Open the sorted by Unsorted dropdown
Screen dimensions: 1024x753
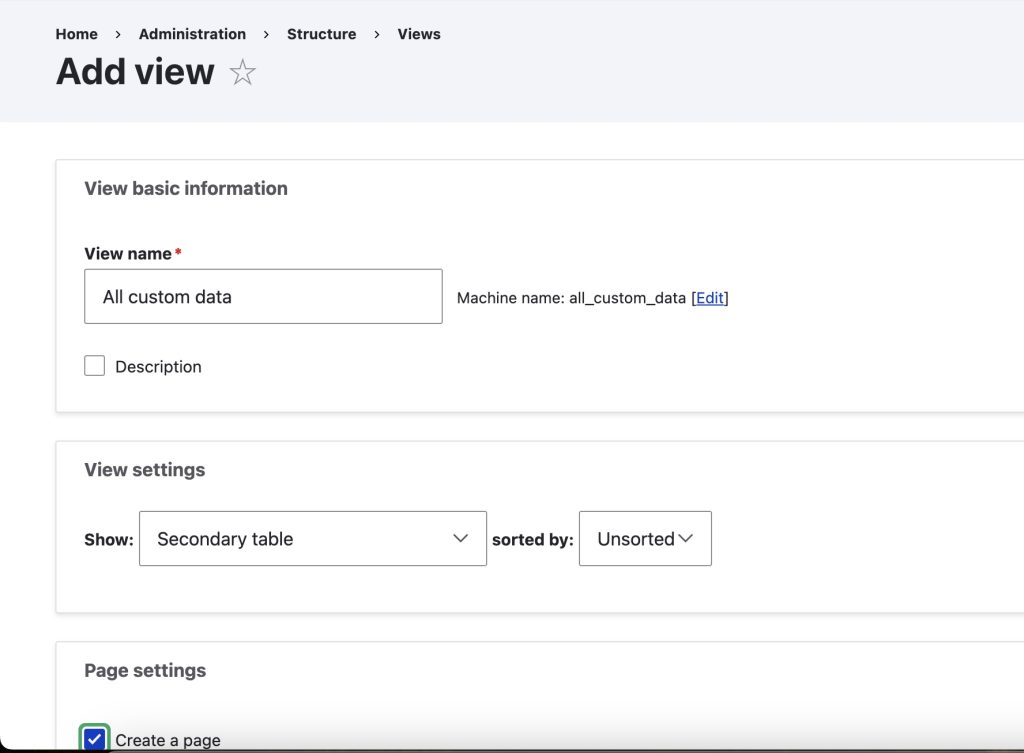click(645, 539)
